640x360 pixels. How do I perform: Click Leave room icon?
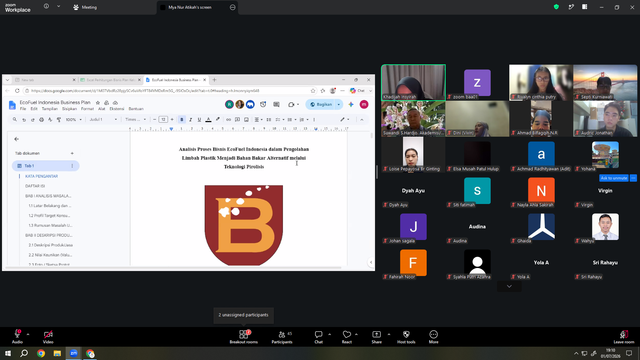pos(624,337)
